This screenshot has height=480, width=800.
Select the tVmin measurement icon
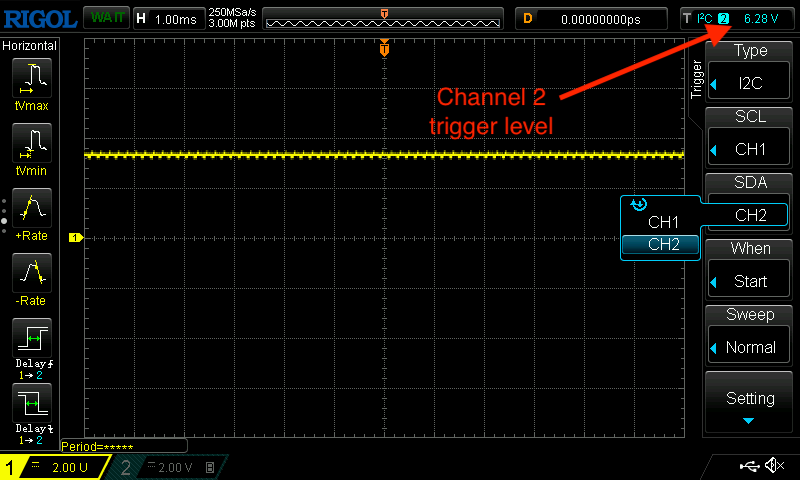(31, 146)
